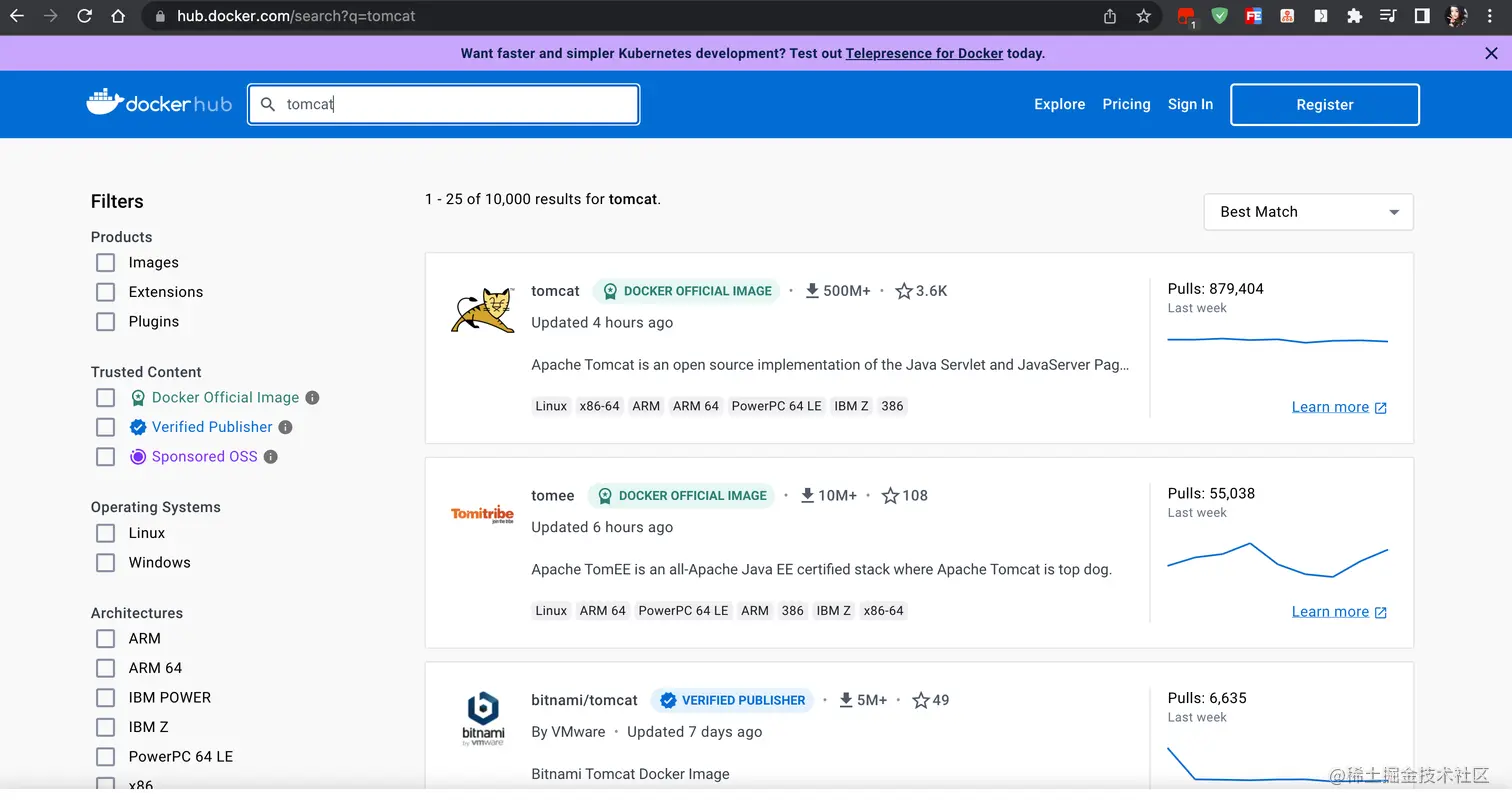1512x808 pixels.
Task: Open the tomee repository title
Action: click(x=553, y=495)
